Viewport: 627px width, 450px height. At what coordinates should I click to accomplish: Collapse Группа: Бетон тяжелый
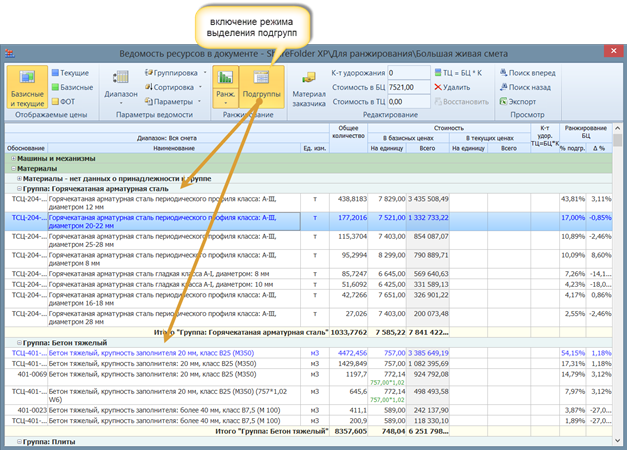19,343
